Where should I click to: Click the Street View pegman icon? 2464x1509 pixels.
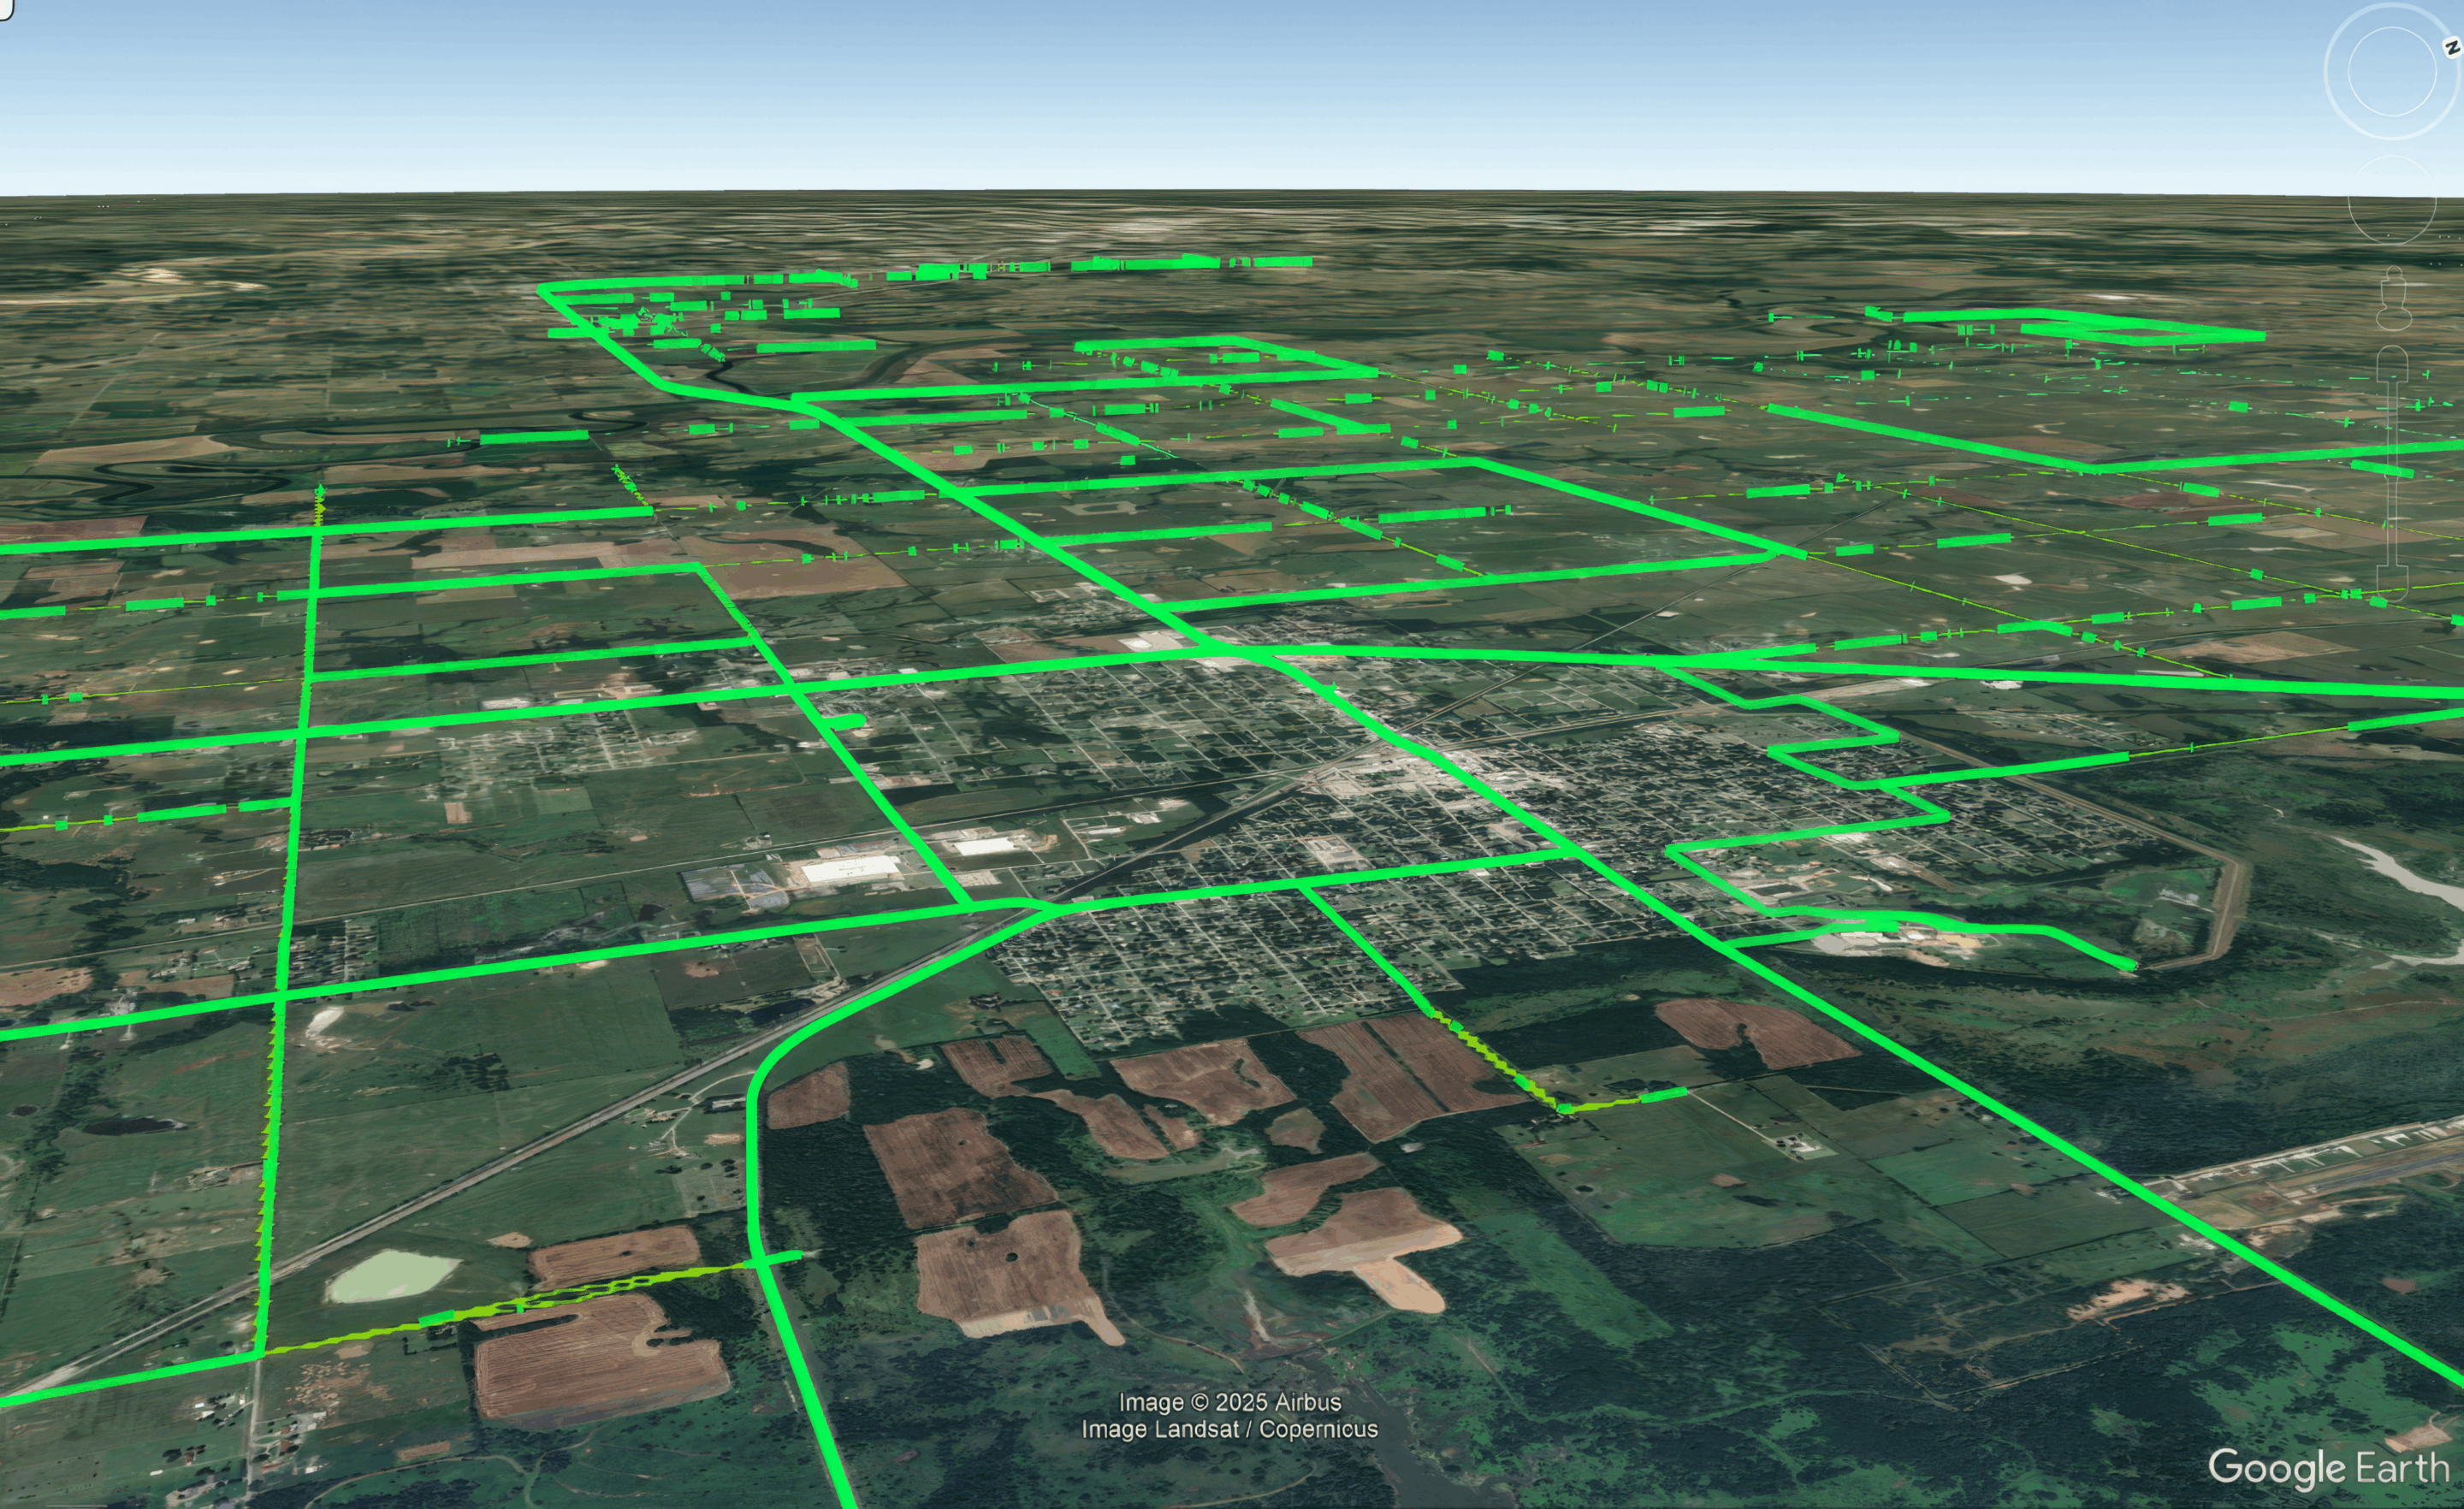pyautogui.click(x=2392, y=297)
